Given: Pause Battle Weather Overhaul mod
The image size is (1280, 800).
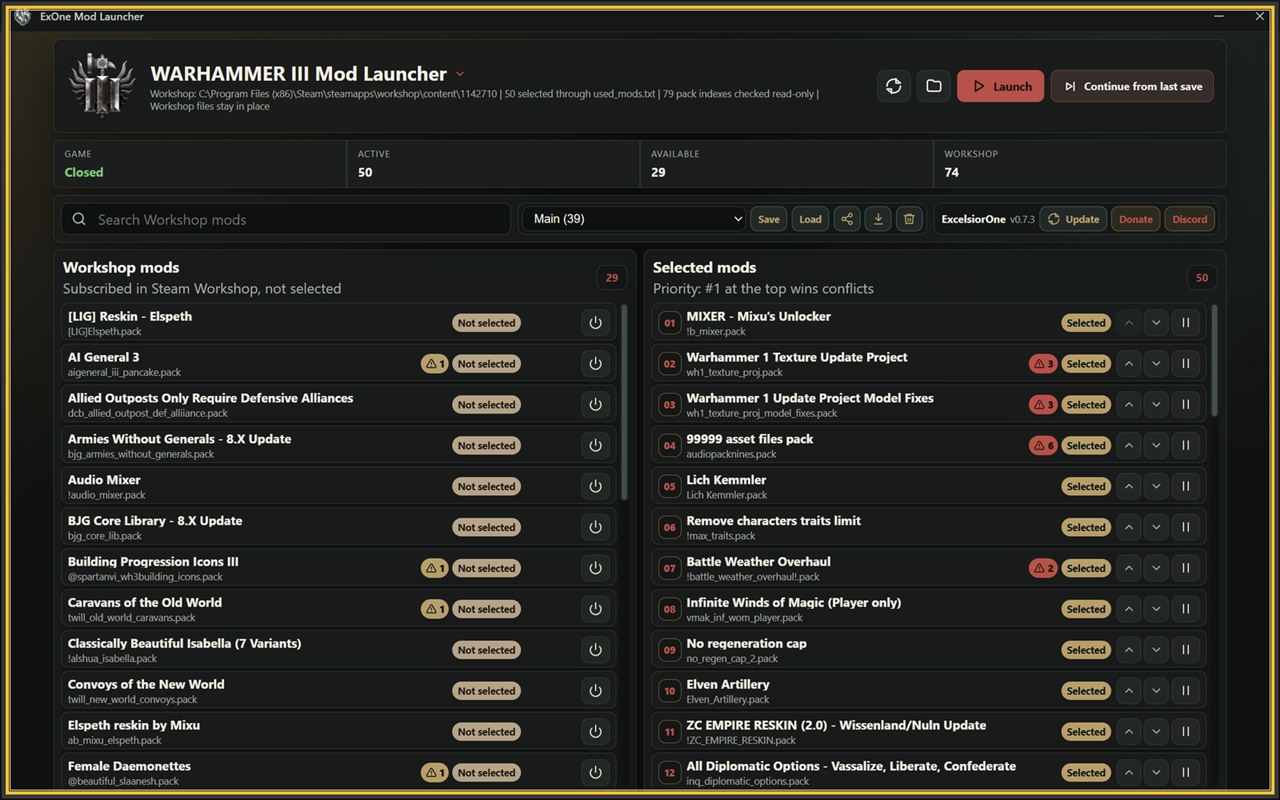Looking at the screenshot, I should 1186,568.
